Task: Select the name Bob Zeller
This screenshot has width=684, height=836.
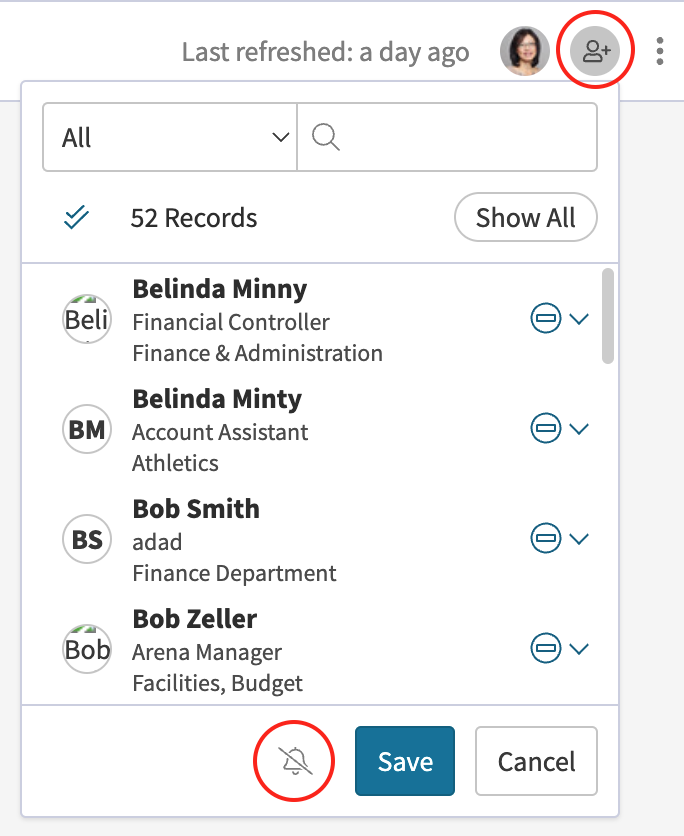Action: tap(195, 619)
